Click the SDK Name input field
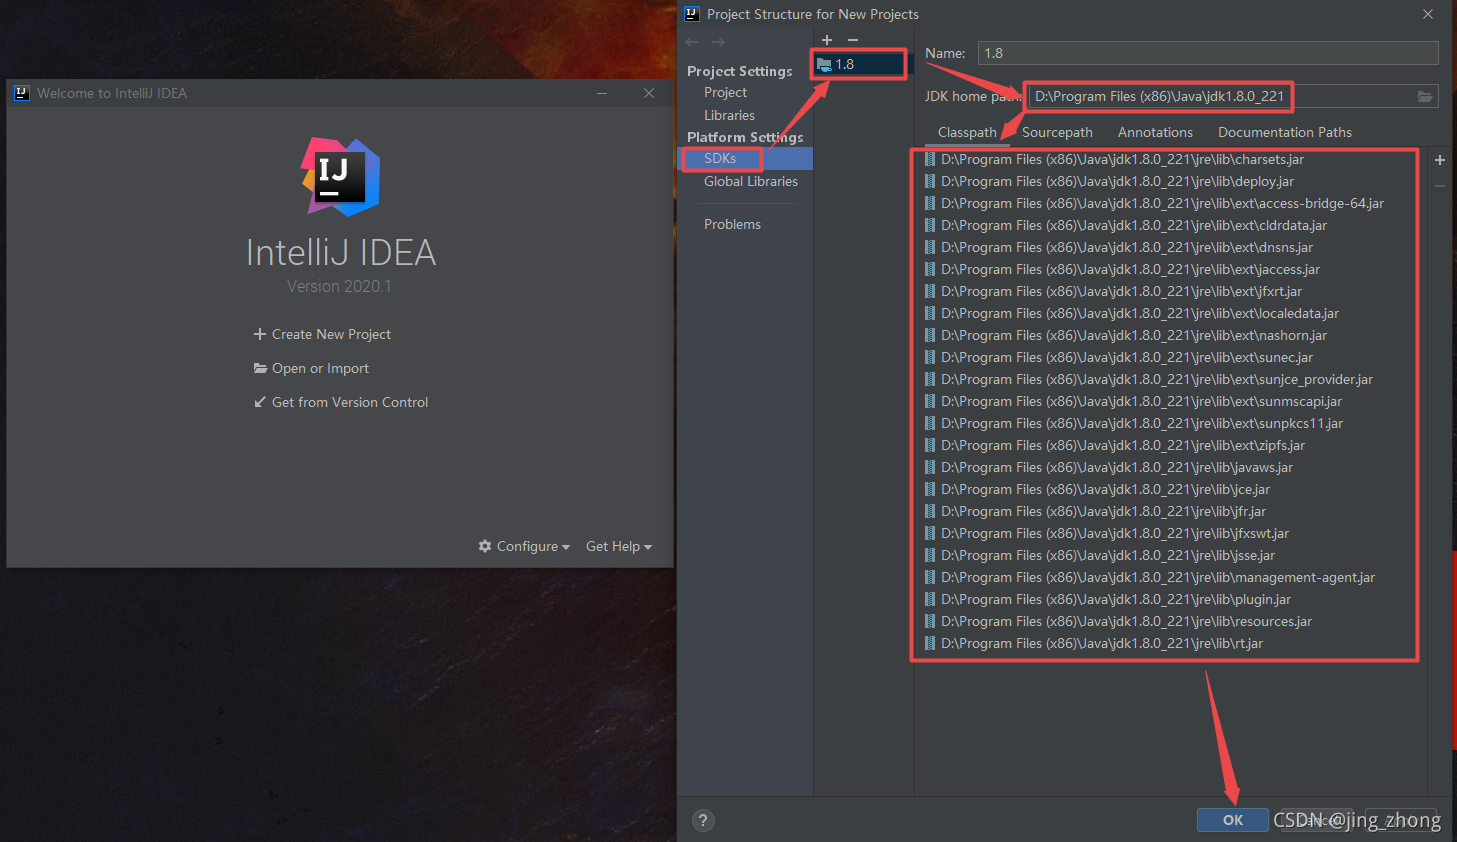Viewport: 1457px width, 842px height. (1208, 53)
